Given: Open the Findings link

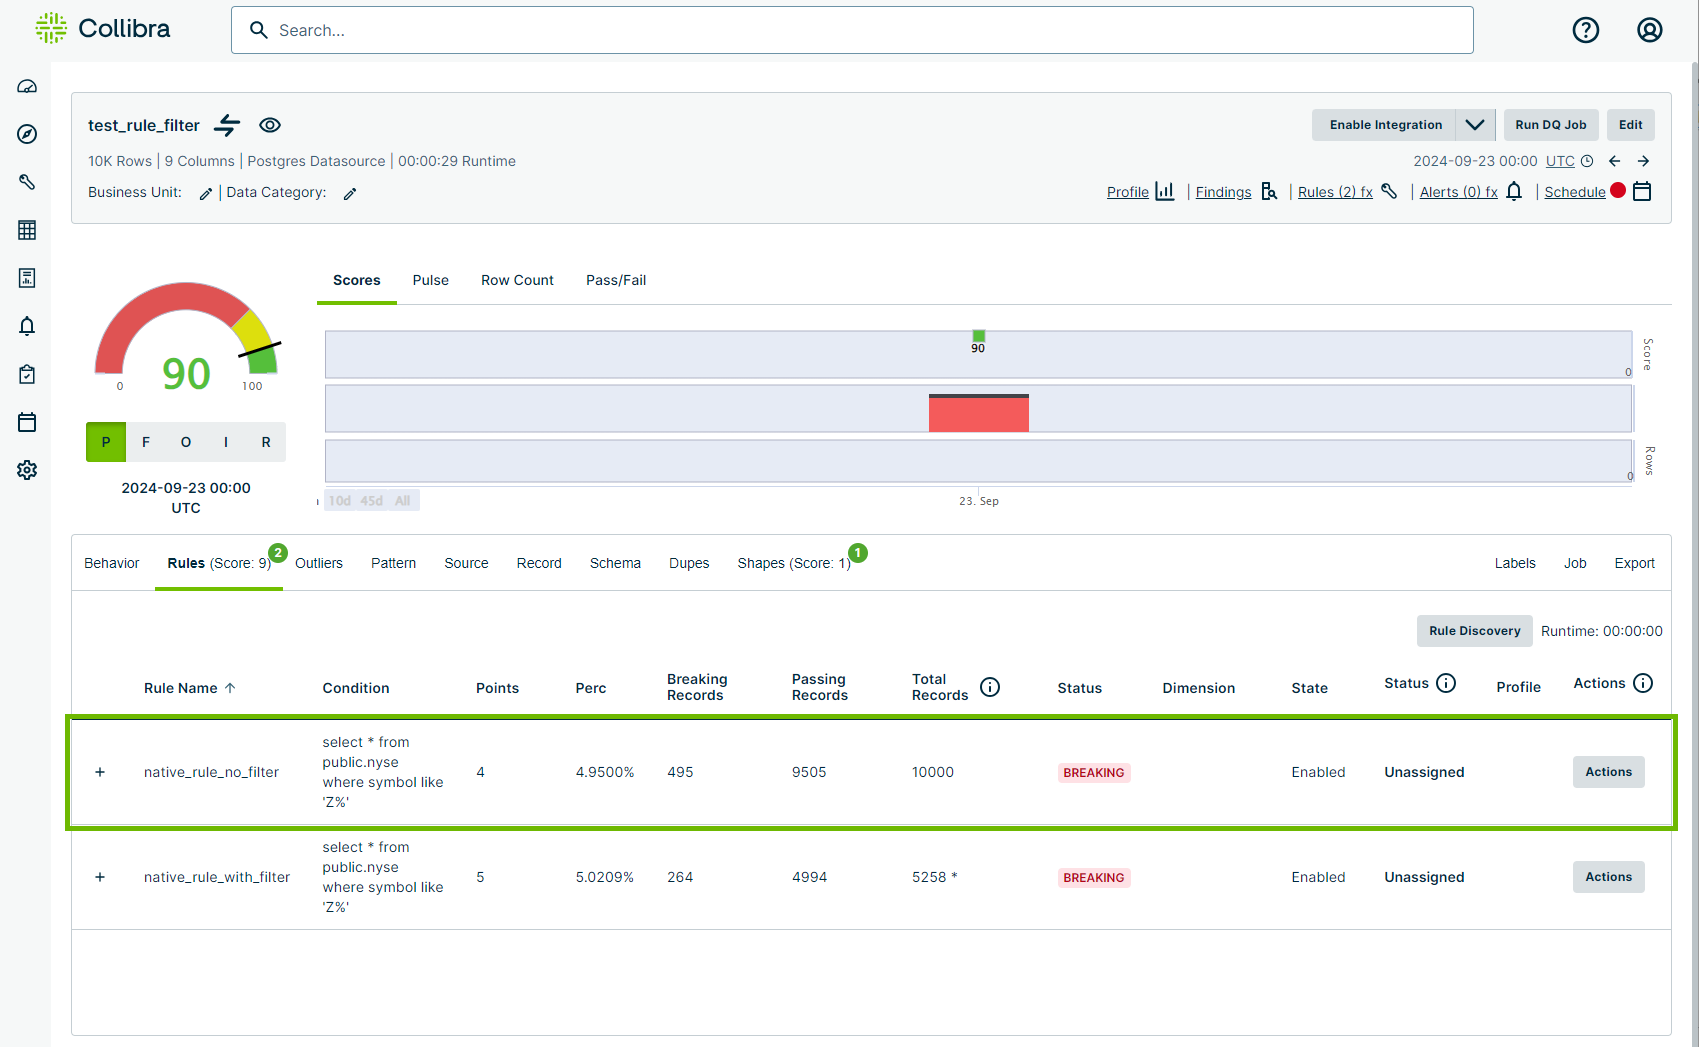Looking at the screenshot, I should (x=1223, y=192).
